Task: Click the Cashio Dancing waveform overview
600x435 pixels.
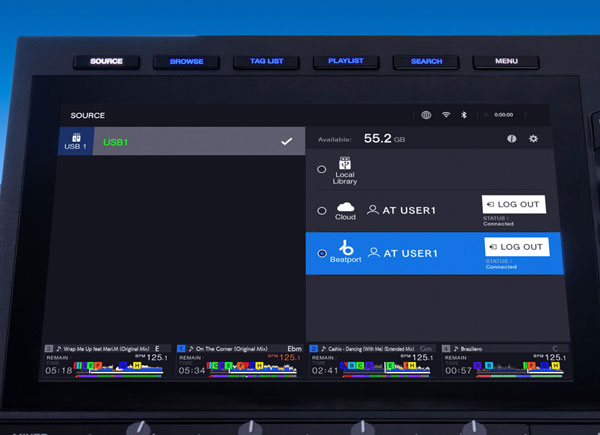Action: click(x=385, y=368)
